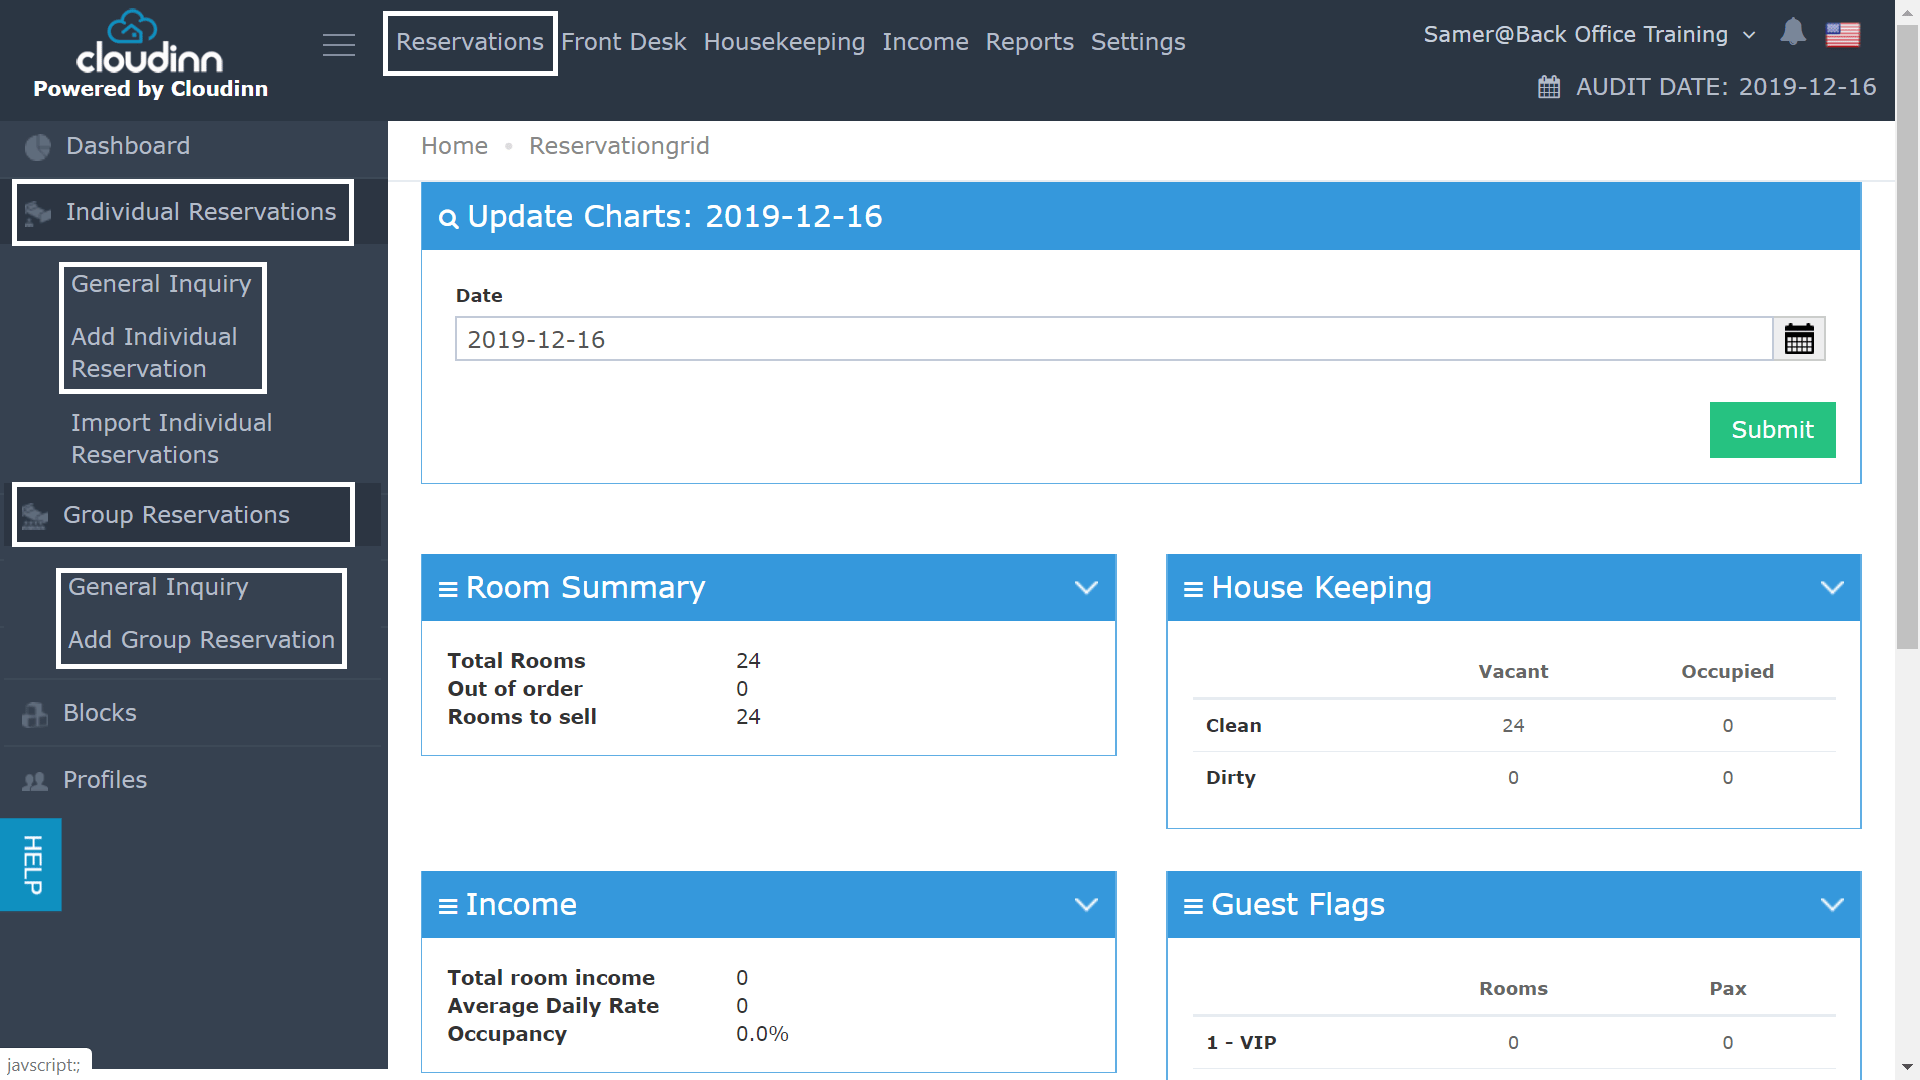This screenshot has width=1920, height=1080.
Task: Open the Reservations top menu
Action: [x=470, y=42]
